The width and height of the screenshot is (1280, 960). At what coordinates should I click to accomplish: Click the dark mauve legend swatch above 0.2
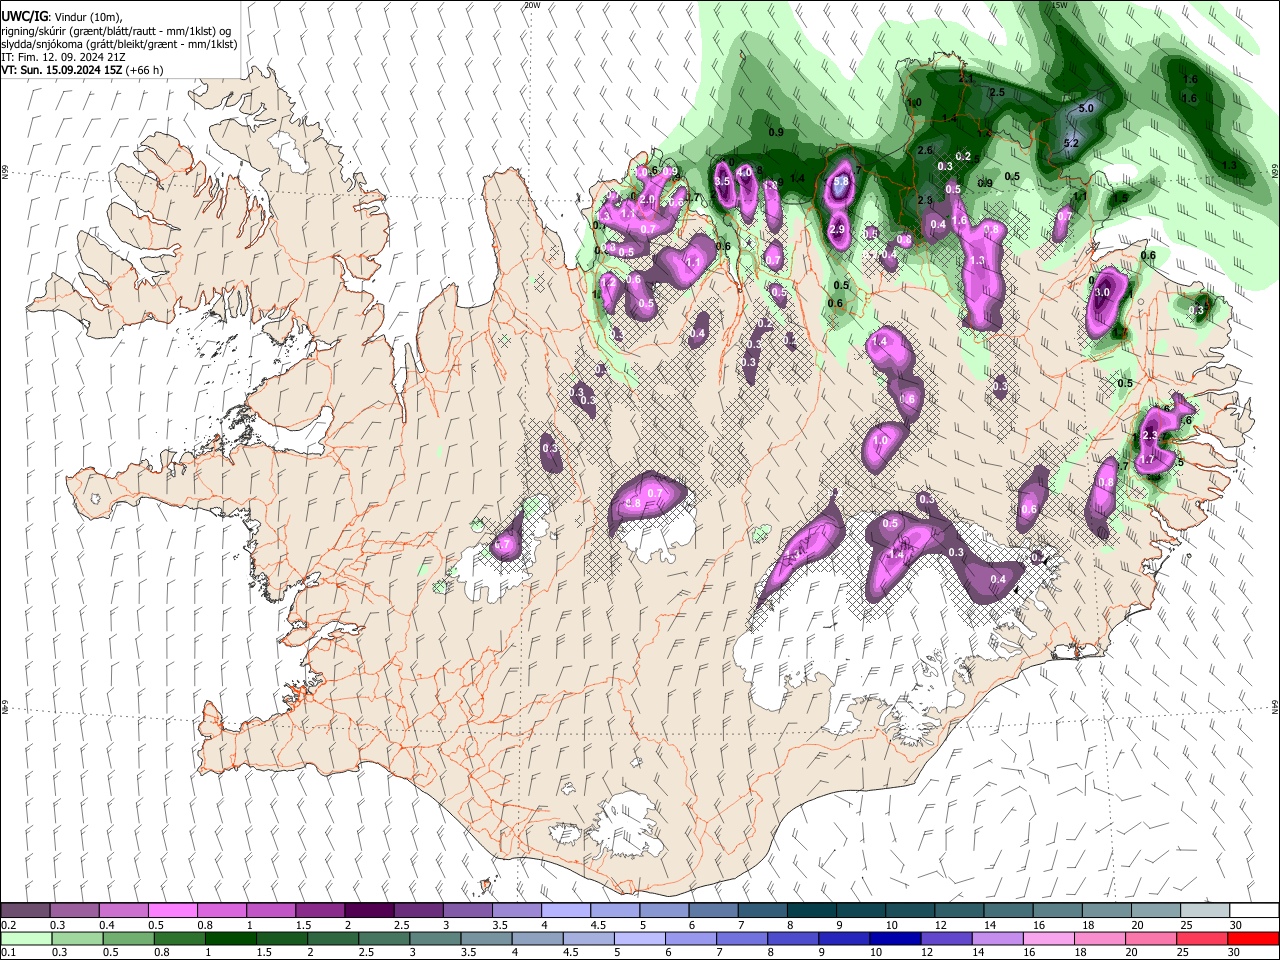(x=25, y=911)
